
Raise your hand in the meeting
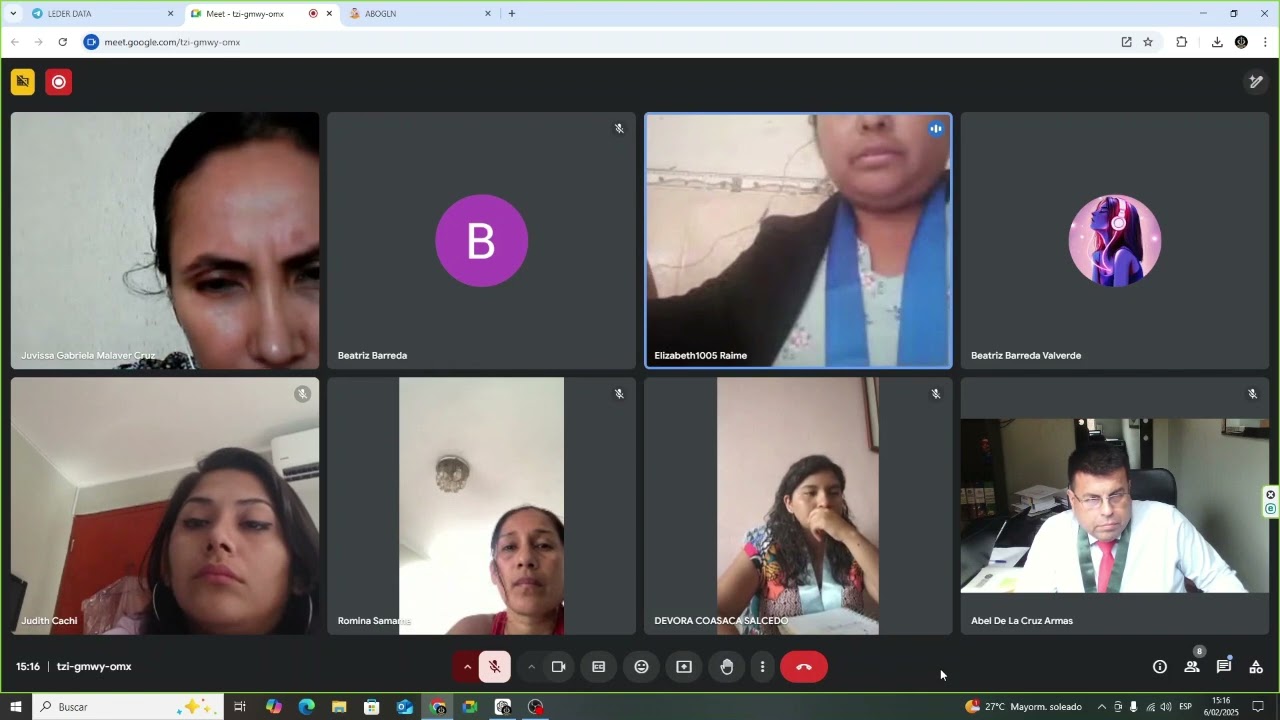pos(727,667)
